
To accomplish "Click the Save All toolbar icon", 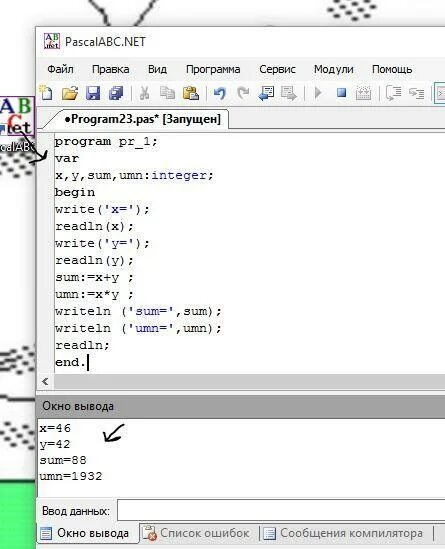I will [x=116, y=93].
